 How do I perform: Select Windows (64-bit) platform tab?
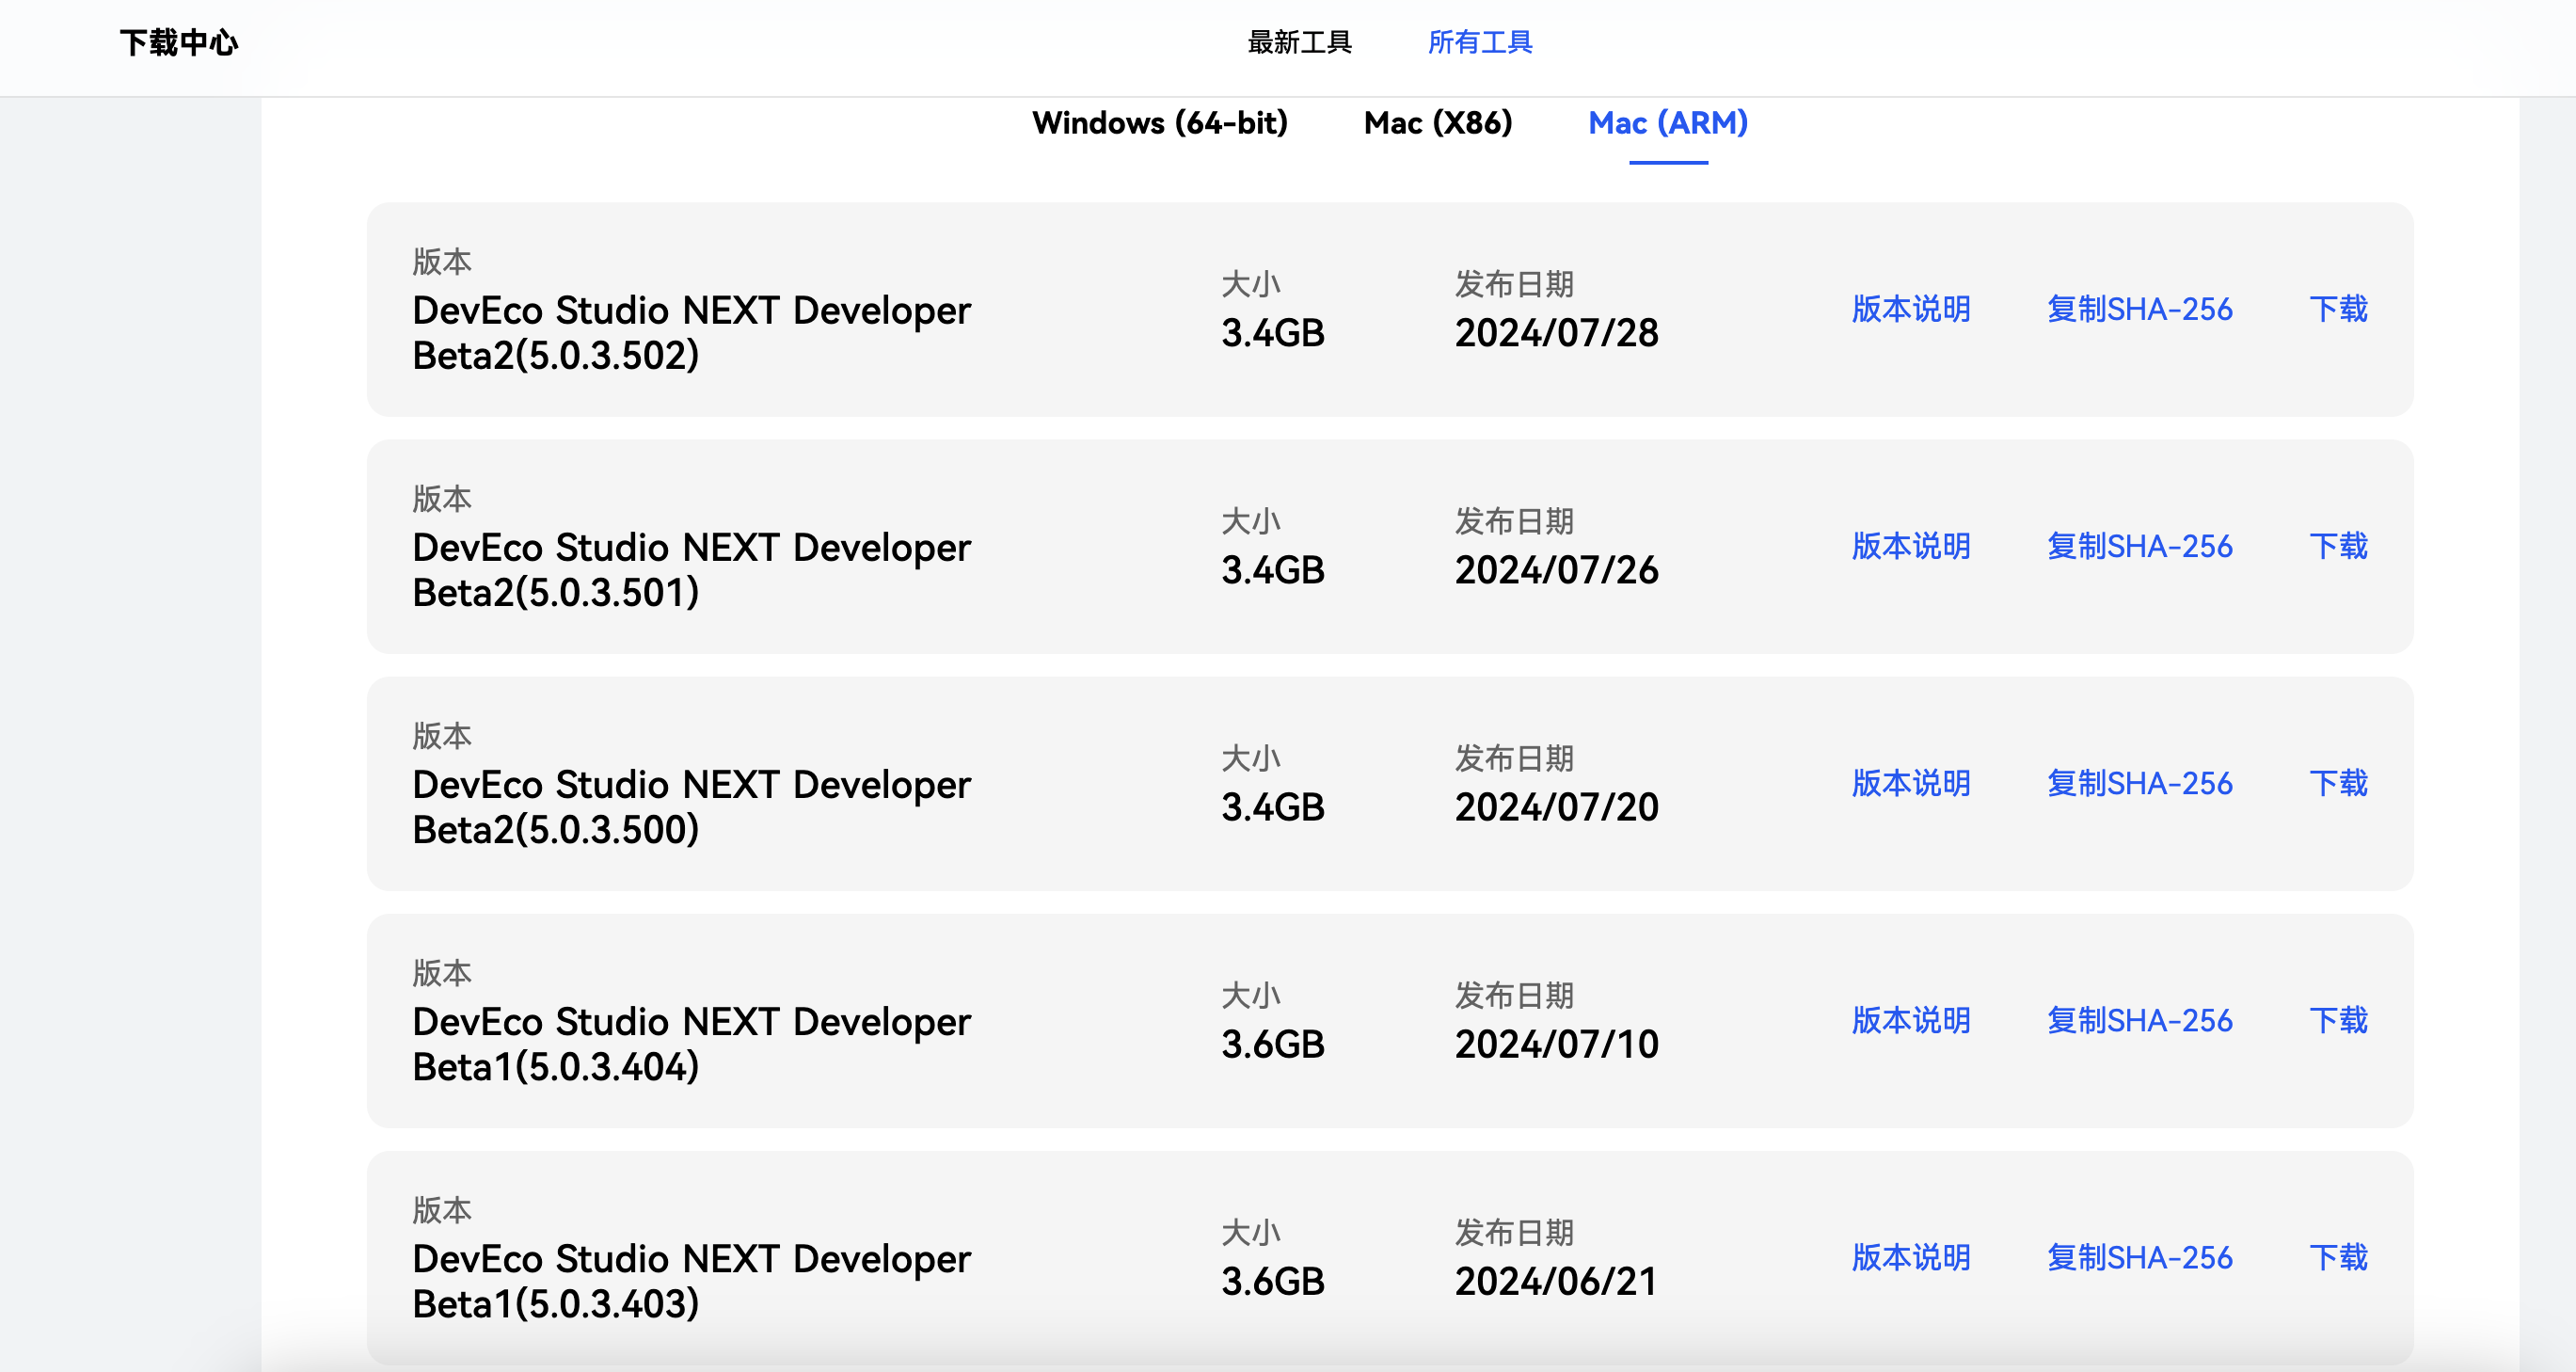(x=1159, y=123)
